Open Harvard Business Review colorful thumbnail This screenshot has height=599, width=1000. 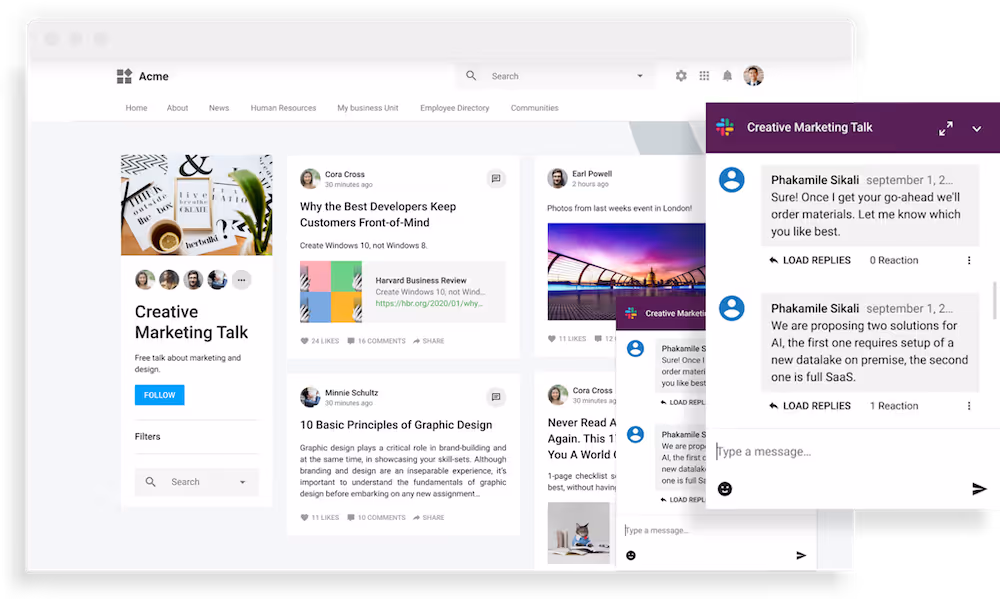tap(331, 292)
